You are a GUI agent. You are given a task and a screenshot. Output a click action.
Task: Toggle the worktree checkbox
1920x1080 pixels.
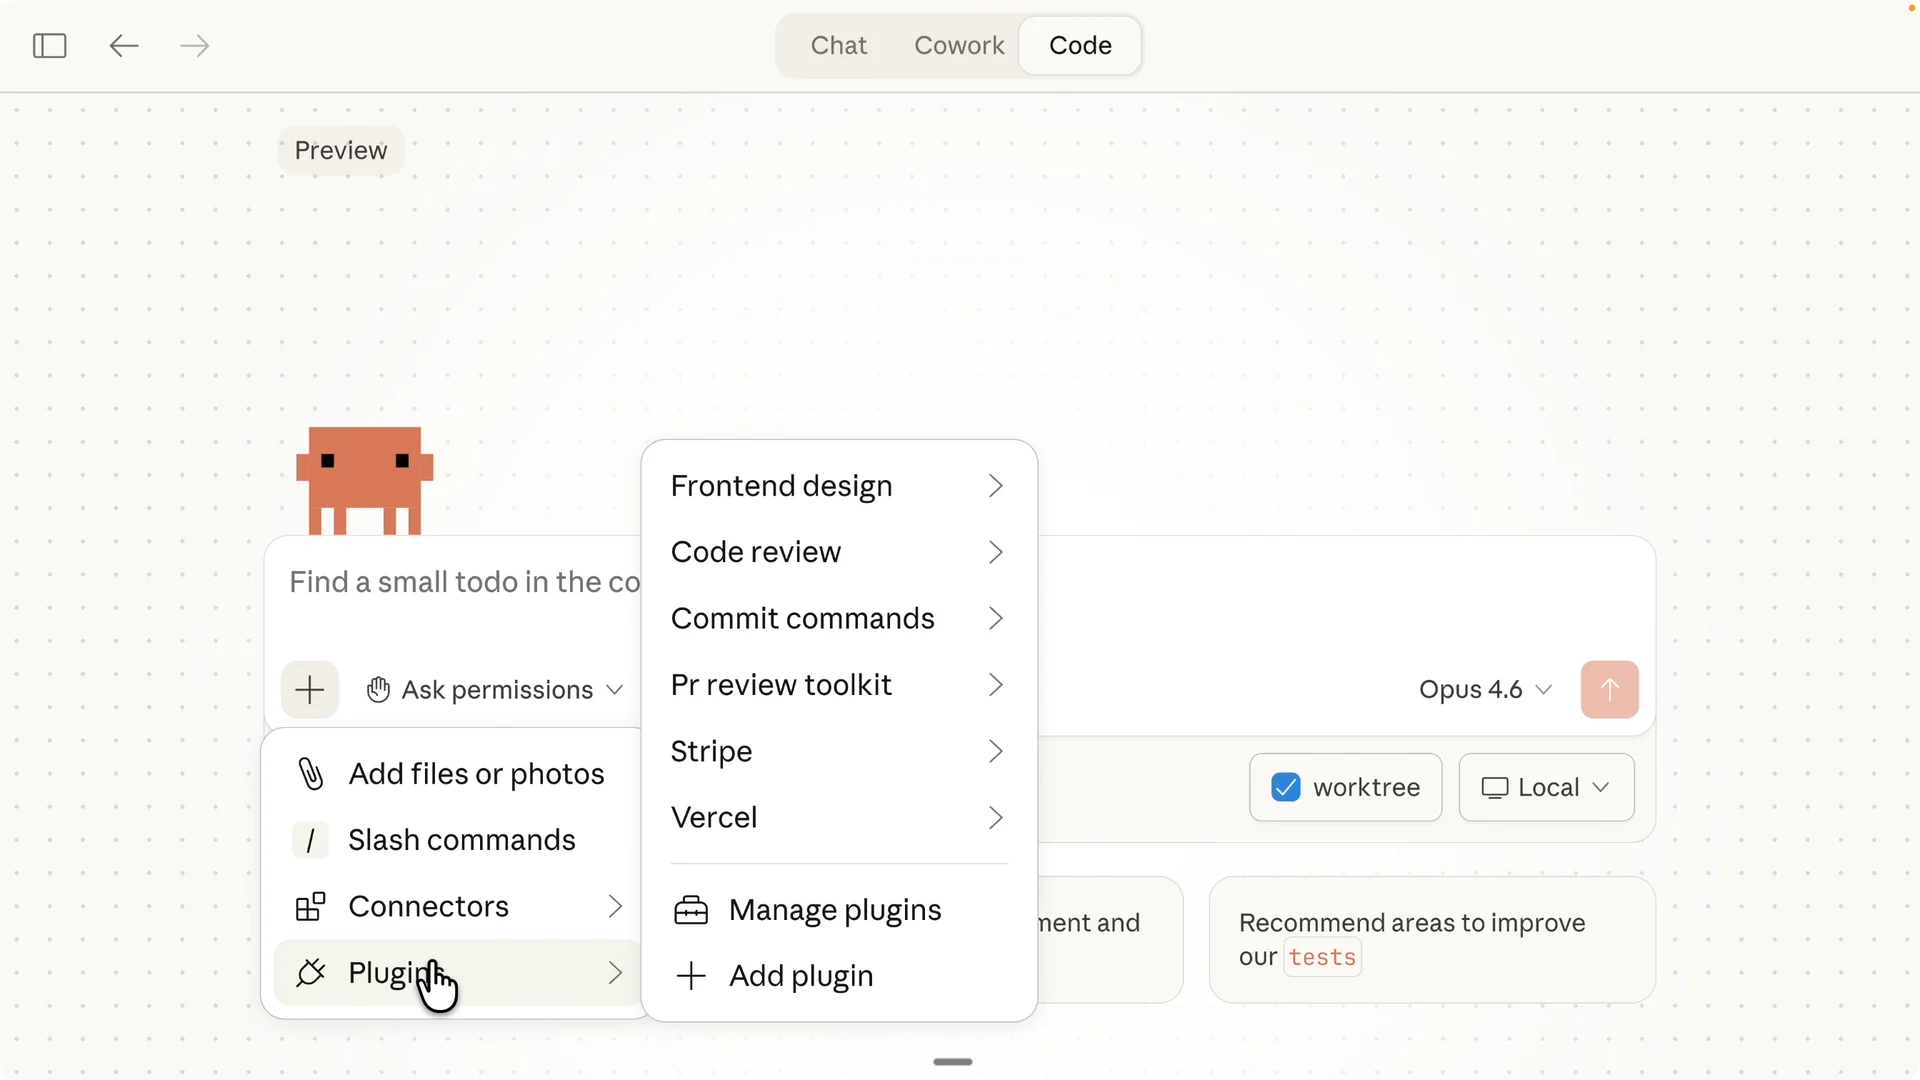[1286, 788]
